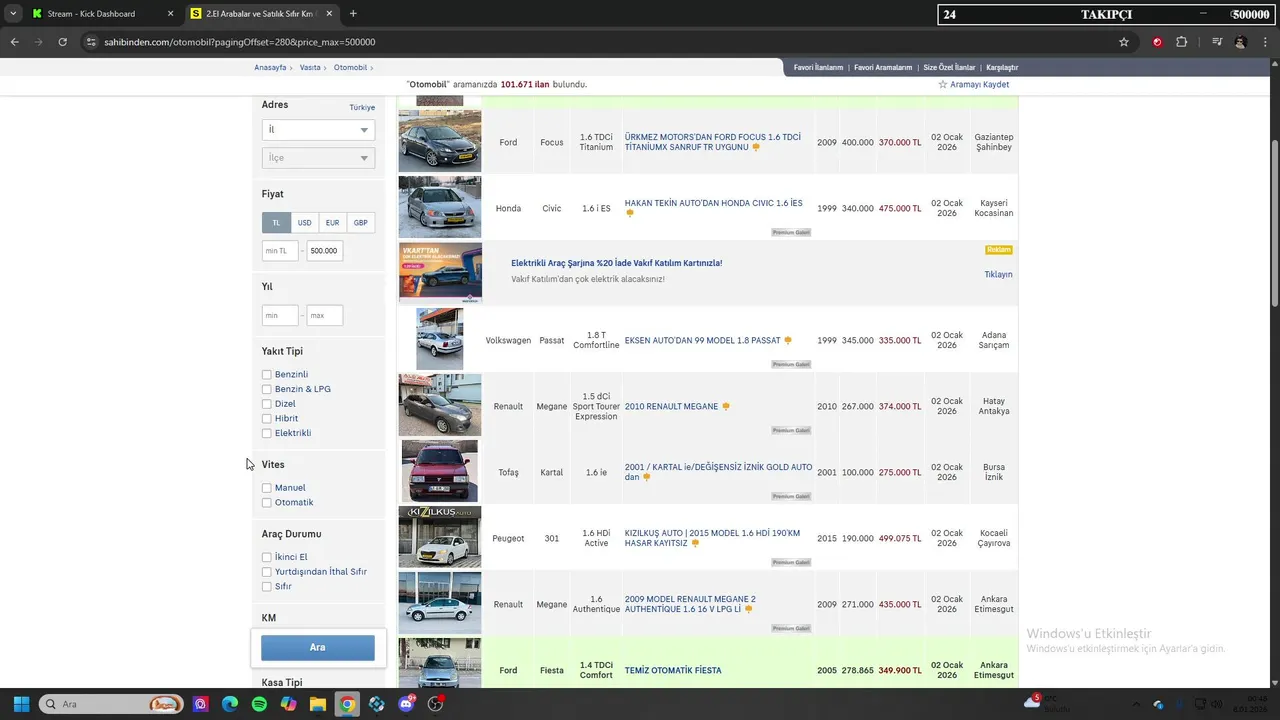This screenshot has height=720, width=1280.
Task: Open the Türkiye address link
Action: coord(362,108)
